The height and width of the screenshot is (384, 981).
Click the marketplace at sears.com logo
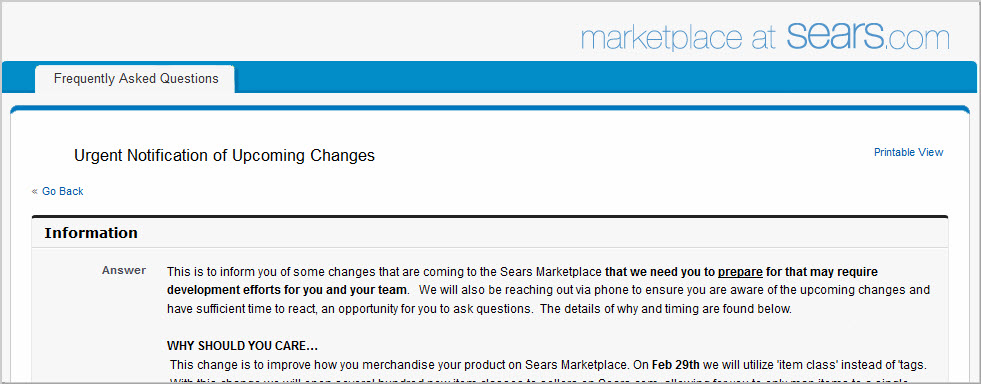[x=765, y=36]
